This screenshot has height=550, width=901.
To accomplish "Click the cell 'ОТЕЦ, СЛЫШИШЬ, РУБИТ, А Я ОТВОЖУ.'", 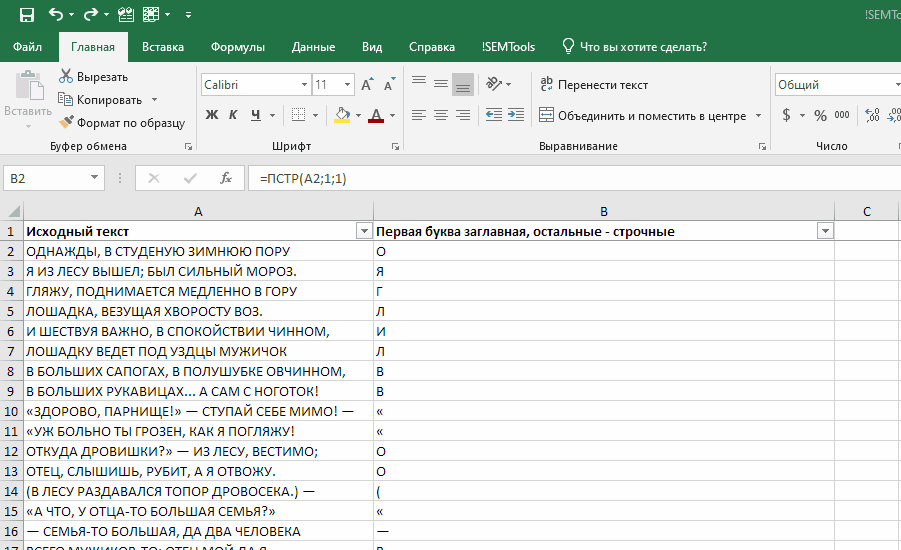I will (198, 471).
